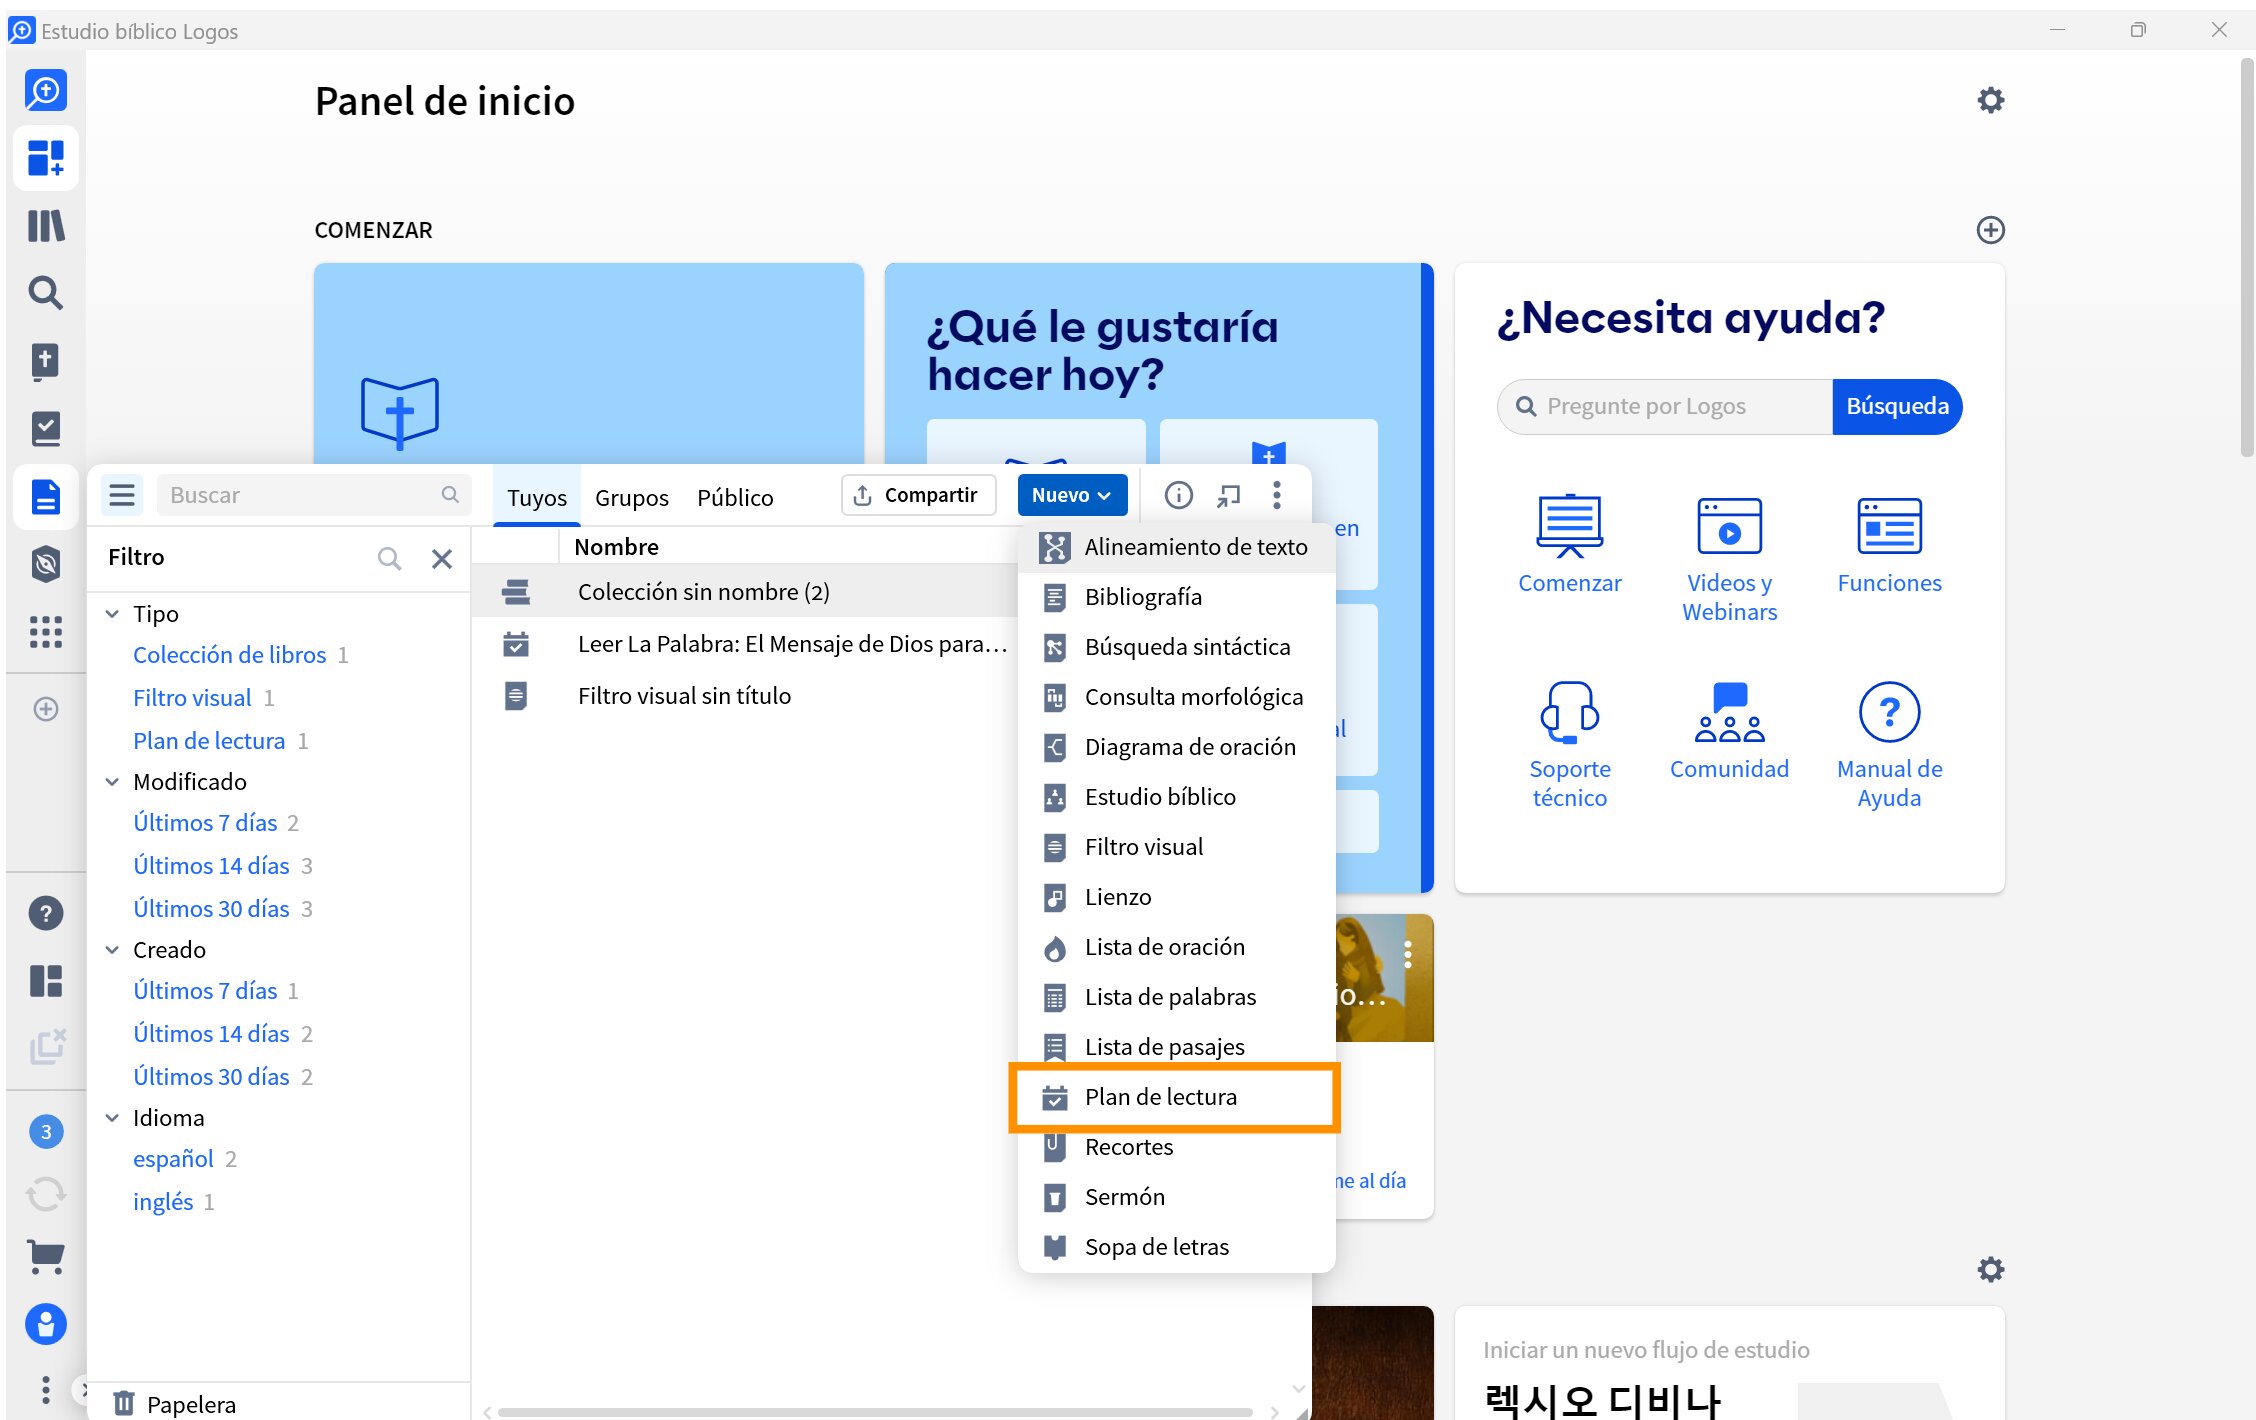Open Papelera trash at panel bottom
This screenshot has height=1420, width=2256.
[175, 1404]
